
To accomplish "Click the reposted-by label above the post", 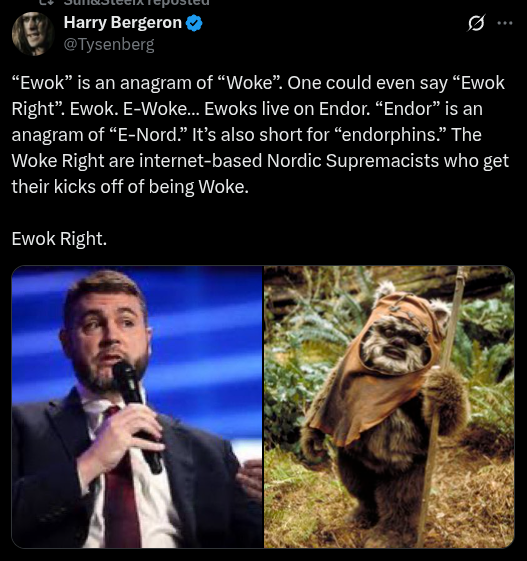I will point(136,3).
